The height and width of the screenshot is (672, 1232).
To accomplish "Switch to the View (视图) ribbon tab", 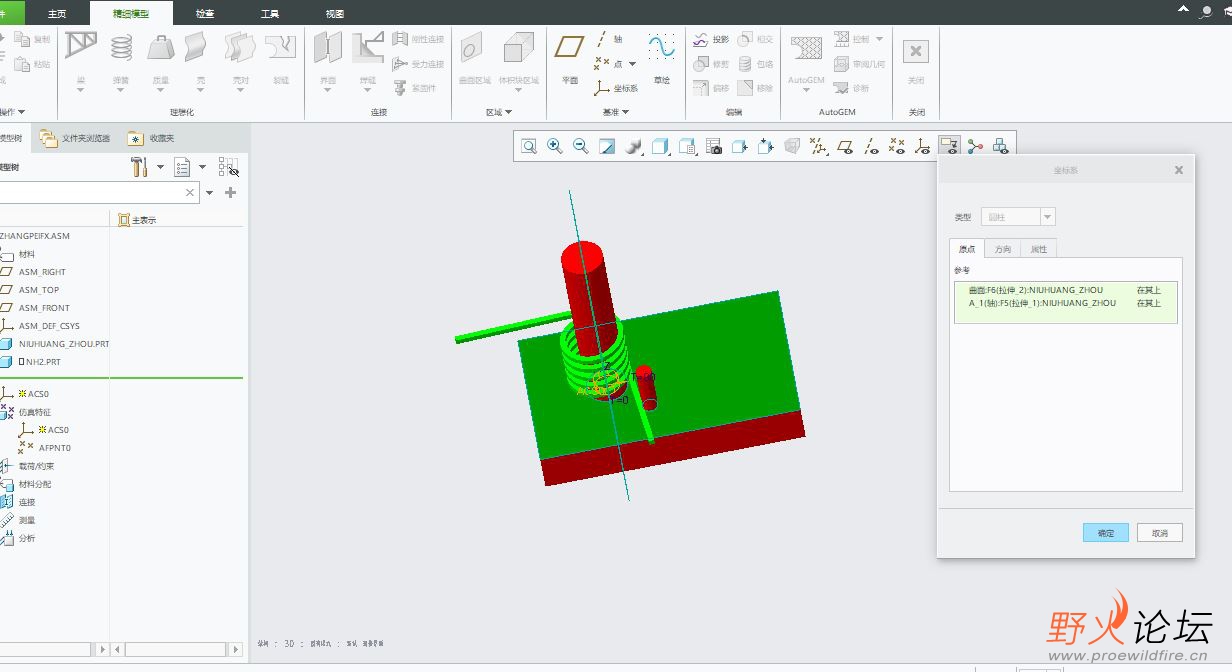I will (x=335, y=13).
